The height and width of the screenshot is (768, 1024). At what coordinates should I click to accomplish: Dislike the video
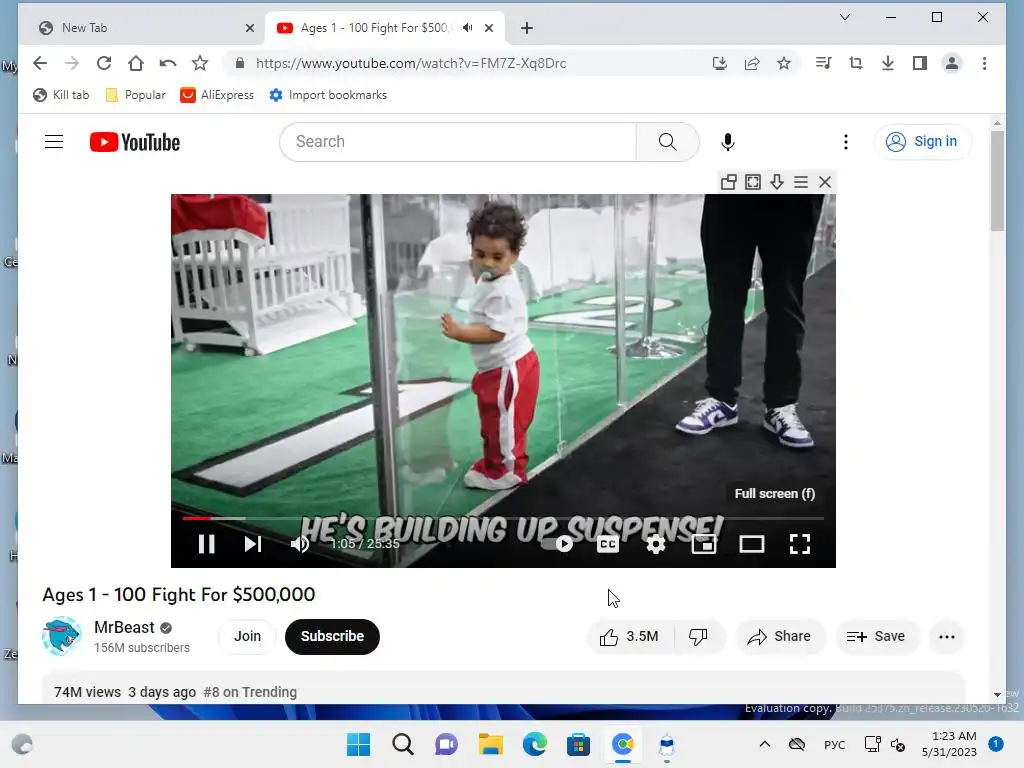pos(698,637)
